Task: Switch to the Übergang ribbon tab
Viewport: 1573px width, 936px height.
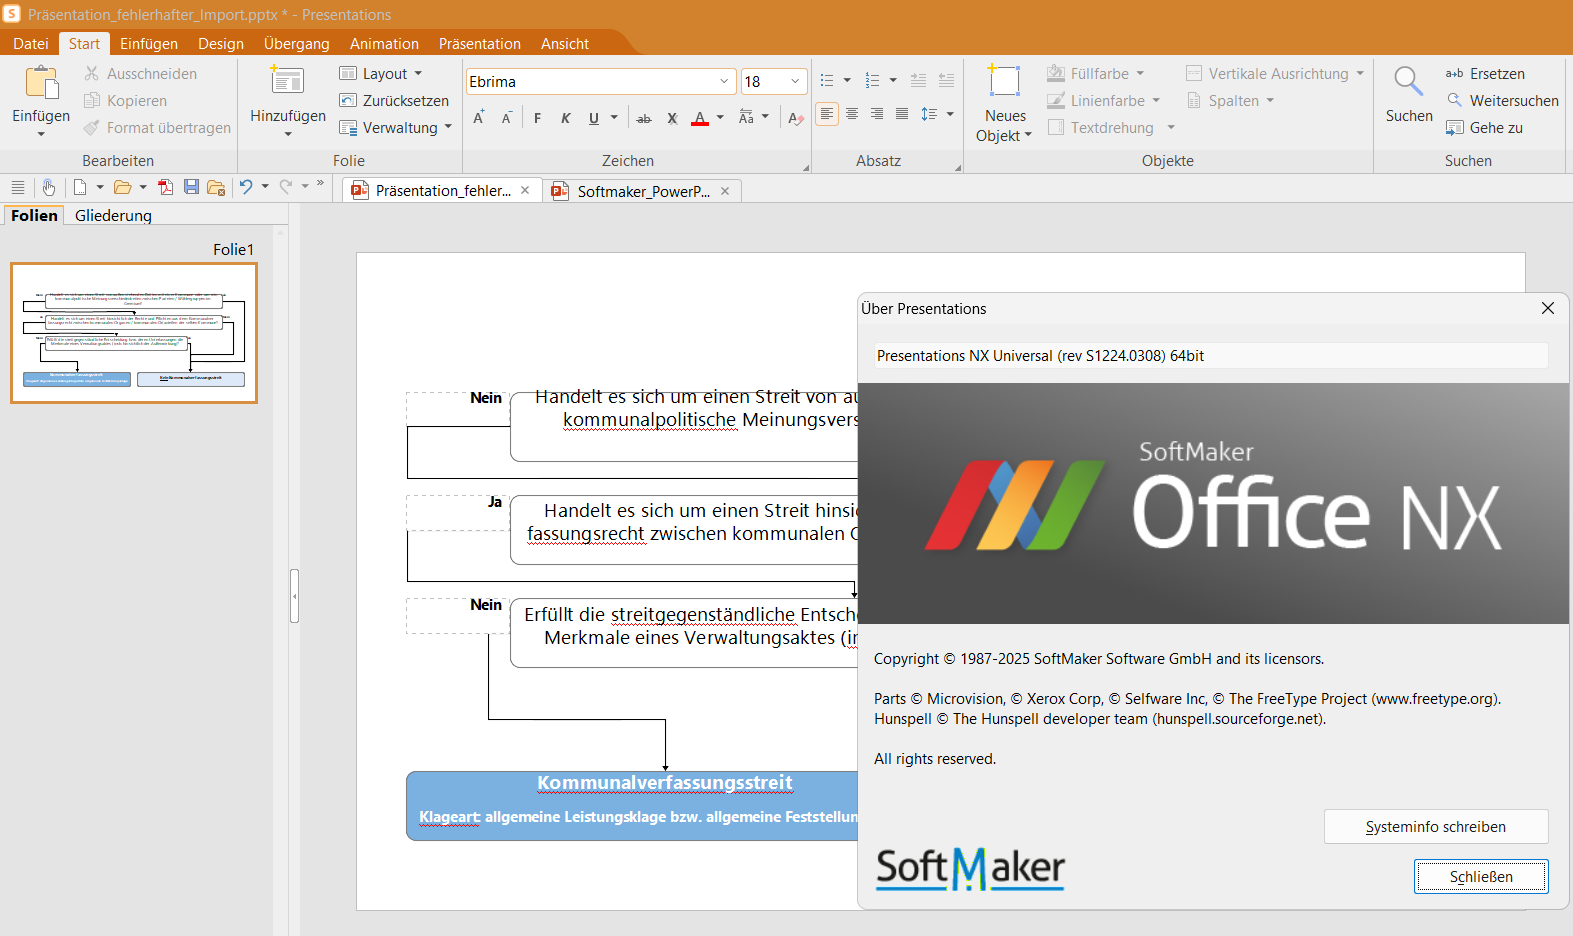Action: (x=297, y=44)
